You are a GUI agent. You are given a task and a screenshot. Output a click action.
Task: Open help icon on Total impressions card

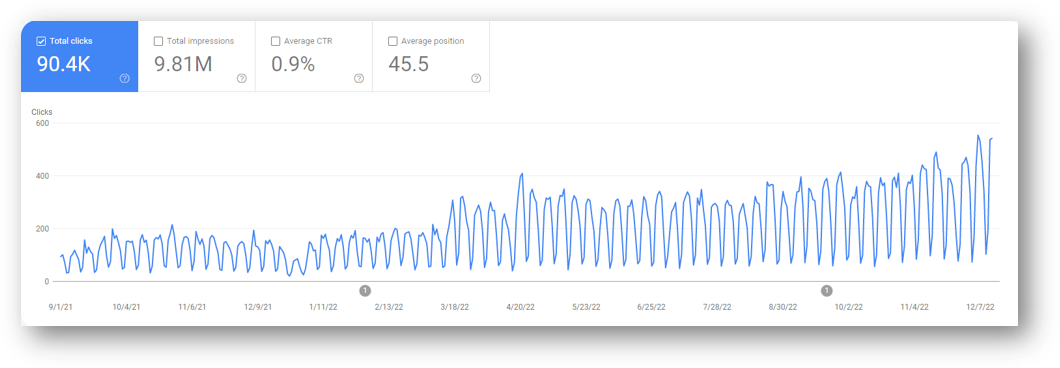pos(242,78)
